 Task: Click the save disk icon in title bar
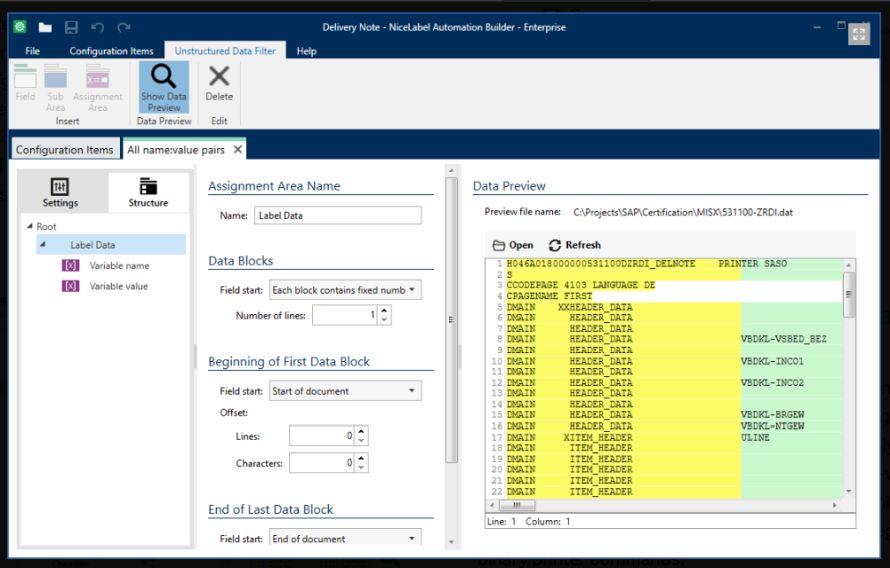click(x=71, y=27)
